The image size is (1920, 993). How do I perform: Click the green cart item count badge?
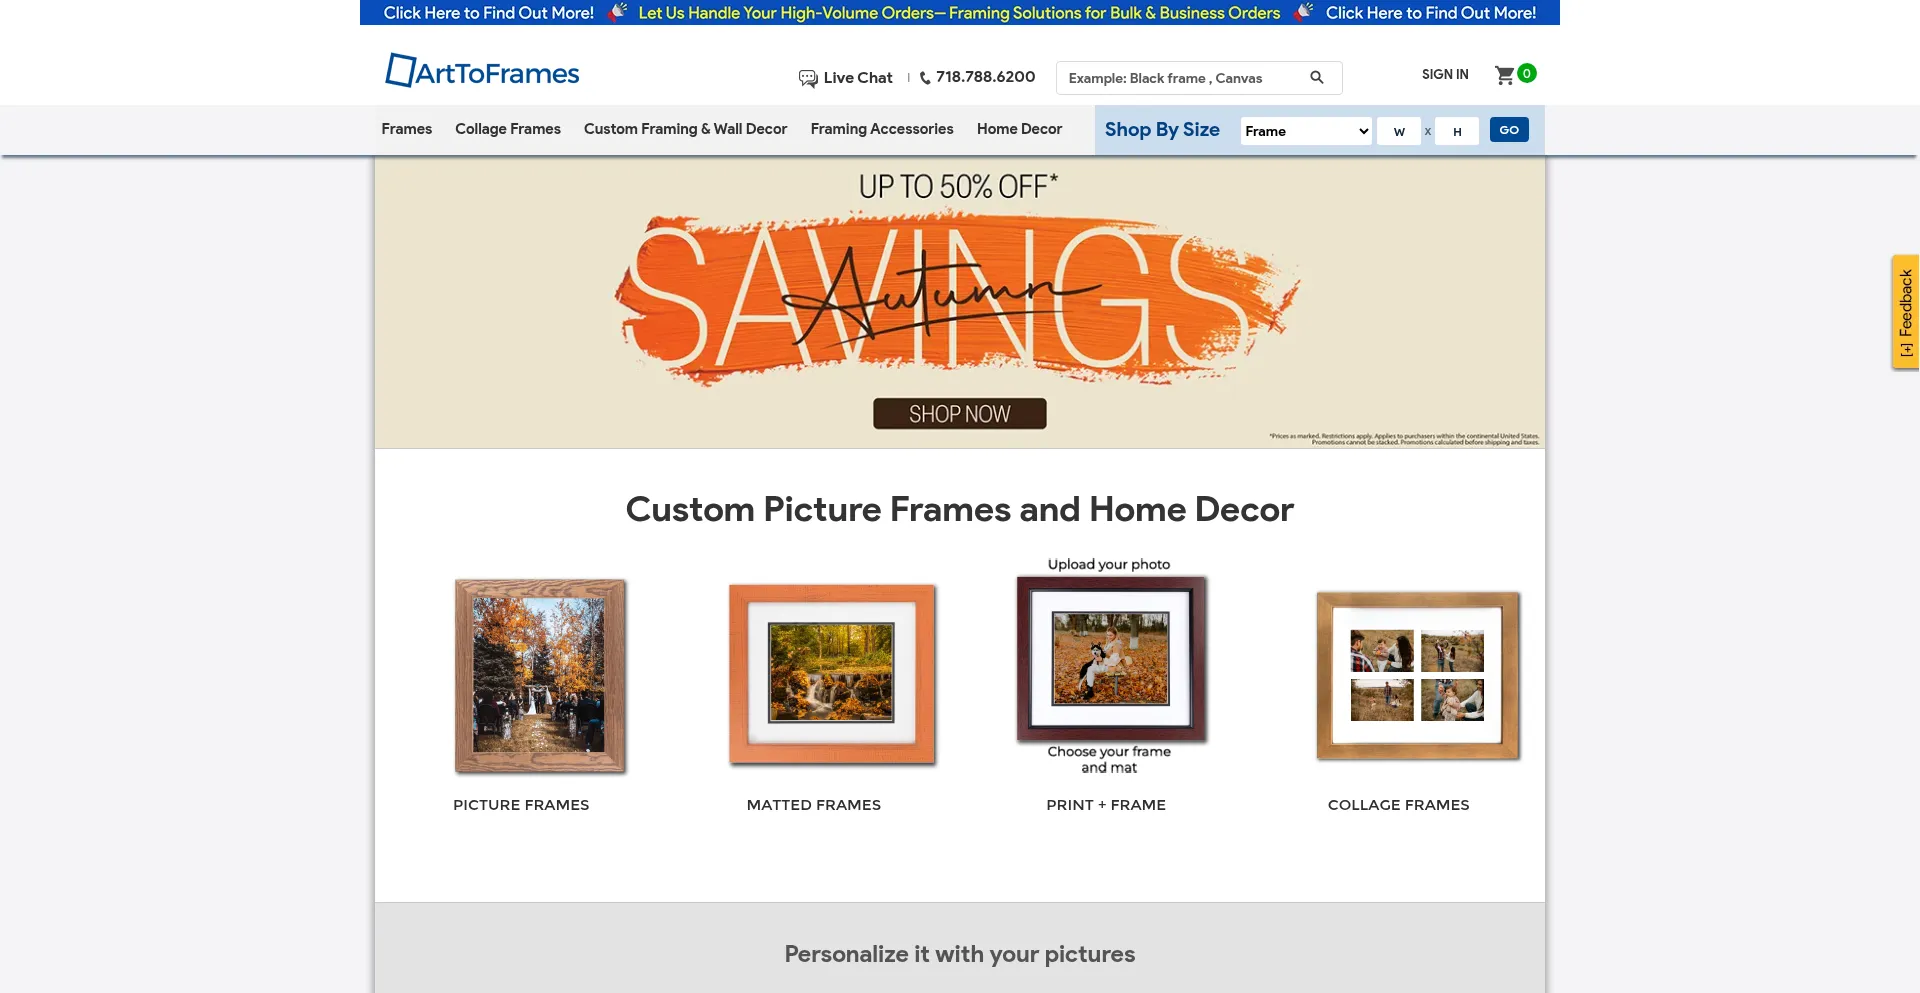tap(1527, 73)
